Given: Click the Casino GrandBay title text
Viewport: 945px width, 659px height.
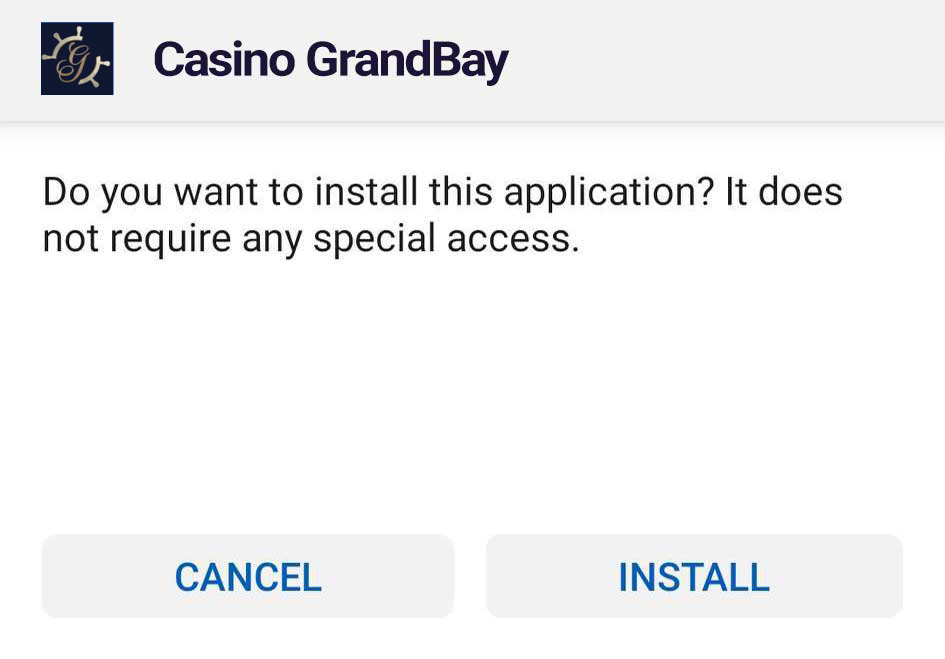Looking at the screenshot, I should 331,61.
